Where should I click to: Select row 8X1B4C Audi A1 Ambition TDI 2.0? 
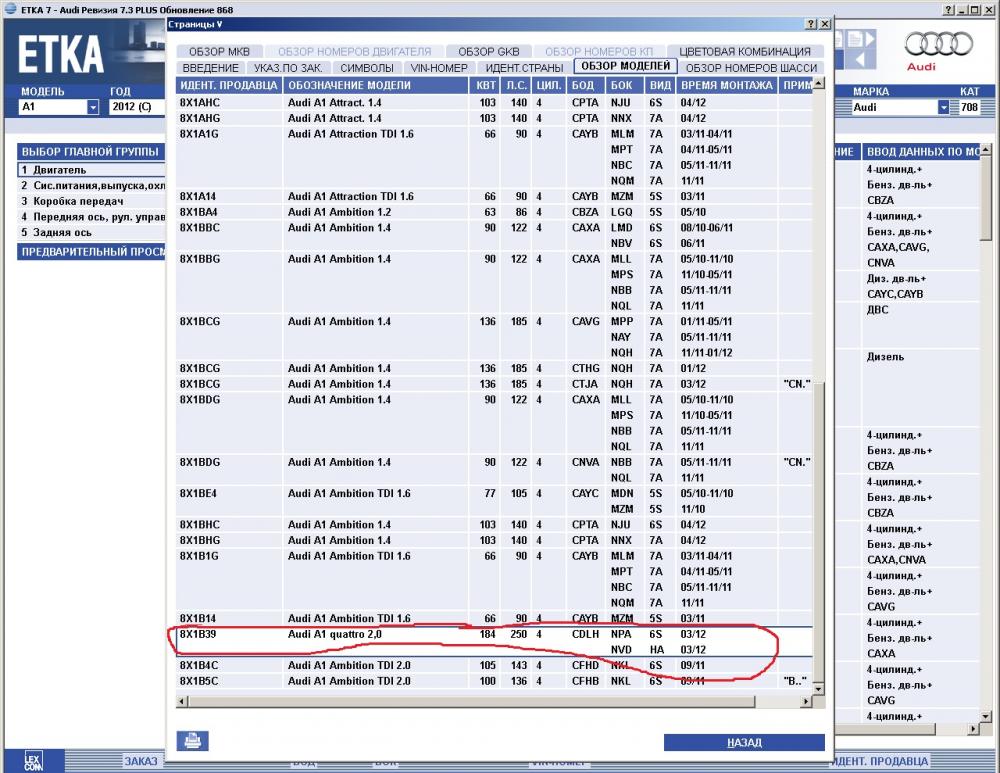494,665
